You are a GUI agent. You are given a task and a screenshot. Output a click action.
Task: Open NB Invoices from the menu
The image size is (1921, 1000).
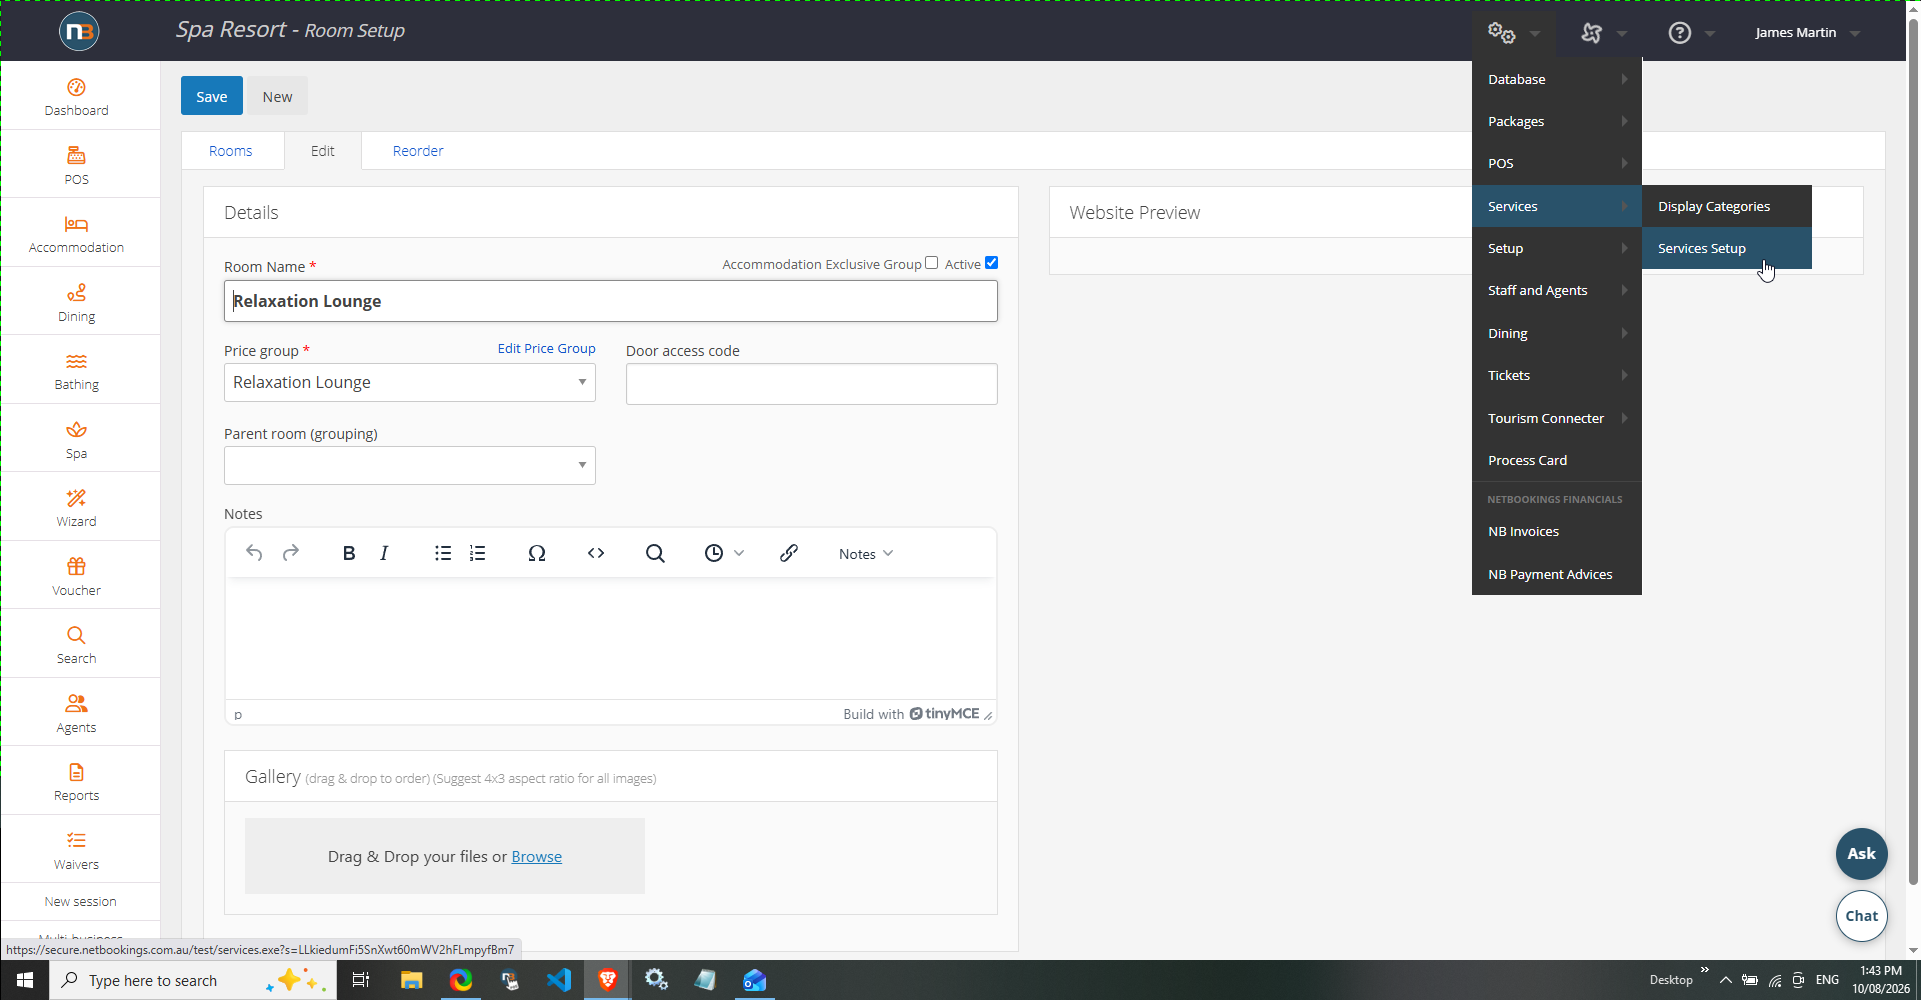1557,531
